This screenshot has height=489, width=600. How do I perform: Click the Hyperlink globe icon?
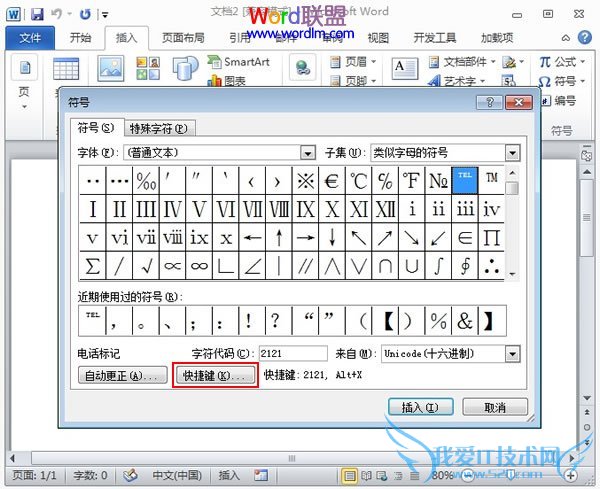[x=303, y=67]
